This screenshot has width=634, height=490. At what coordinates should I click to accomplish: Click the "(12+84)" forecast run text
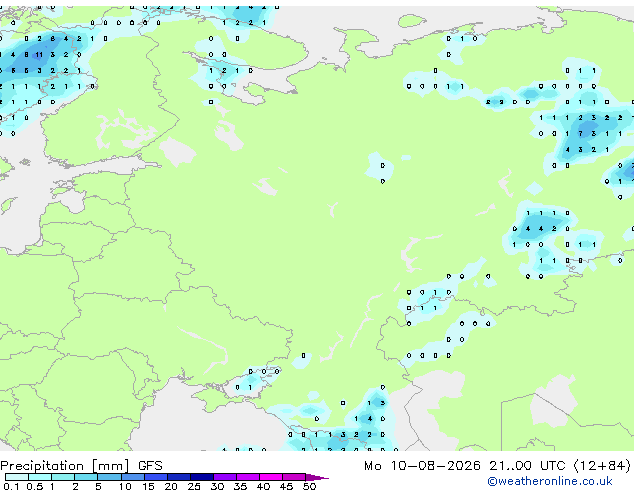(602, 466)
